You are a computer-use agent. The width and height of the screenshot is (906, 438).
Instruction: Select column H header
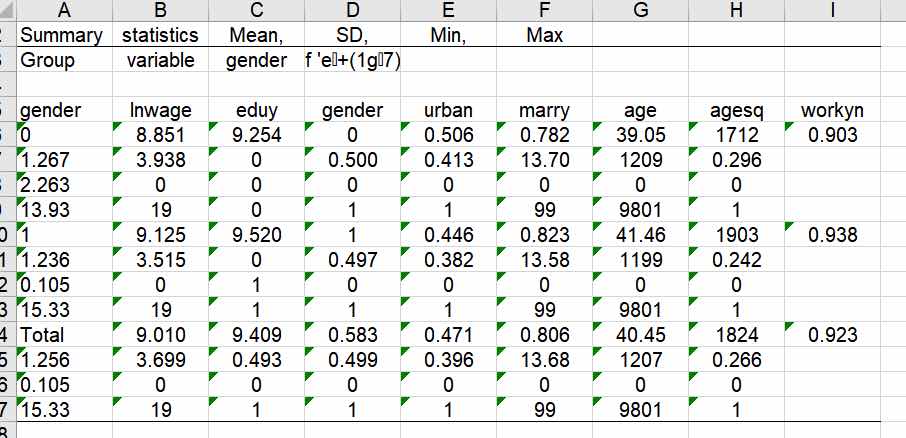coord(736,10)
